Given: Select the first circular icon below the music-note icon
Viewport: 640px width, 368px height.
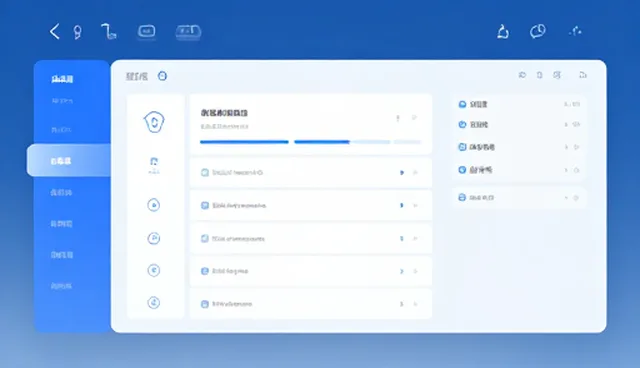Looking at the screenshot, I should pos(153,205).
